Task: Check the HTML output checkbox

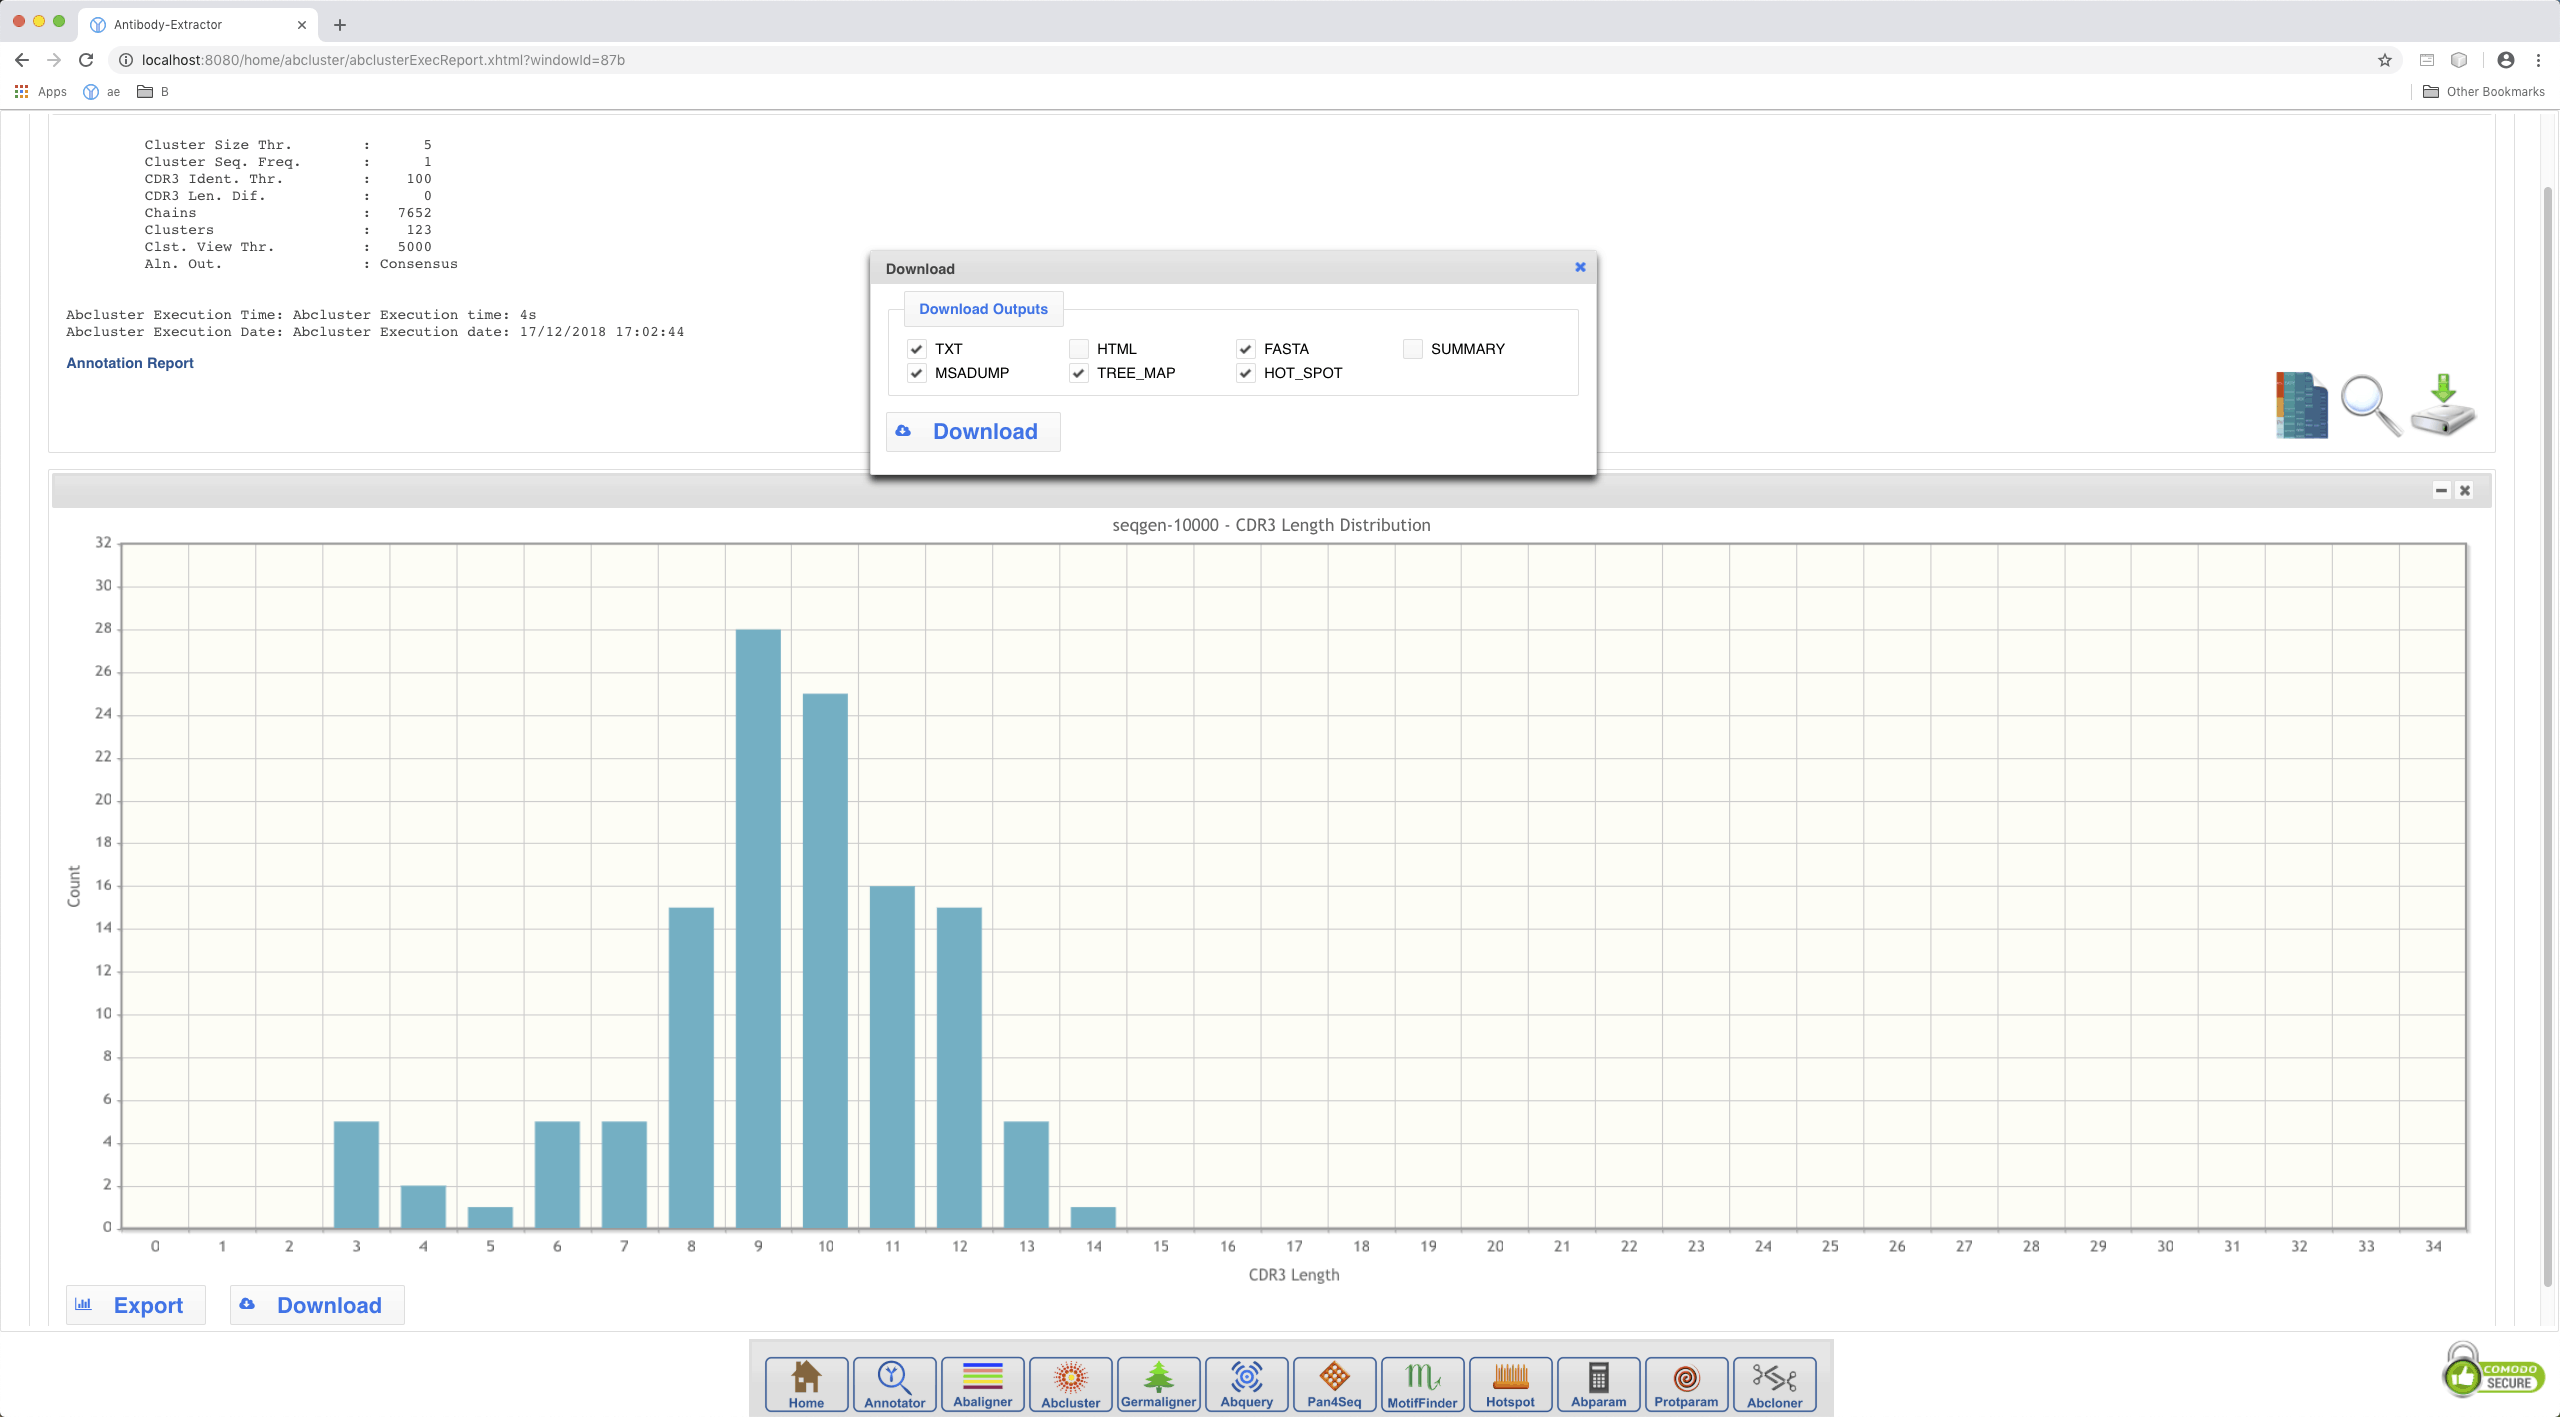Action: [x=1078, y=349]
